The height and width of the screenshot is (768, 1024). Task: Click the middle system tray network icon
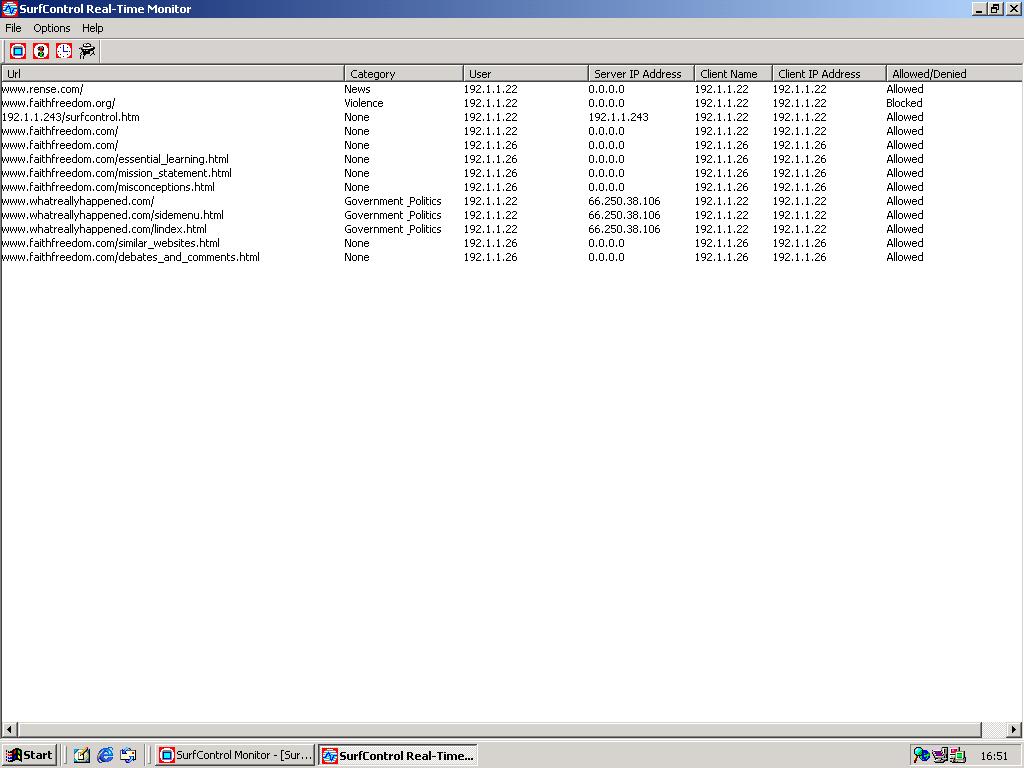[x=940, y=756]
